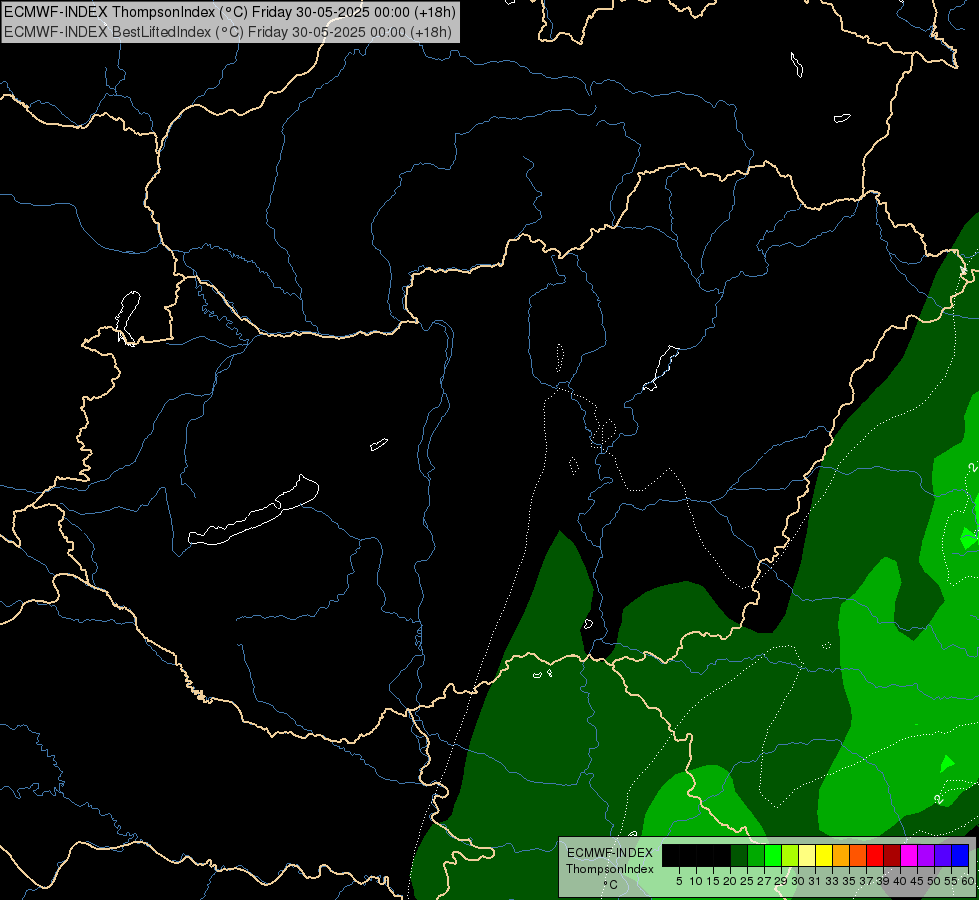
Task: Click the medium green 25–27 legend swatch
Action: tap(756, 855)
